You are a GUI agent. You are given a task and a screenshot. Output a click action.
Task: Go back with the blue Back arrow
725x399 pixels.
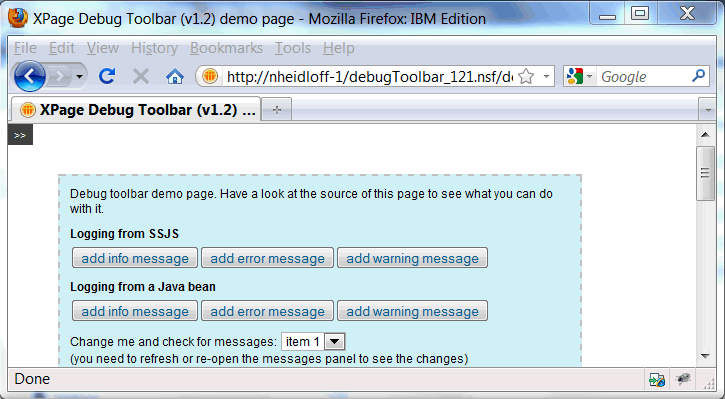tap(30, 76)
